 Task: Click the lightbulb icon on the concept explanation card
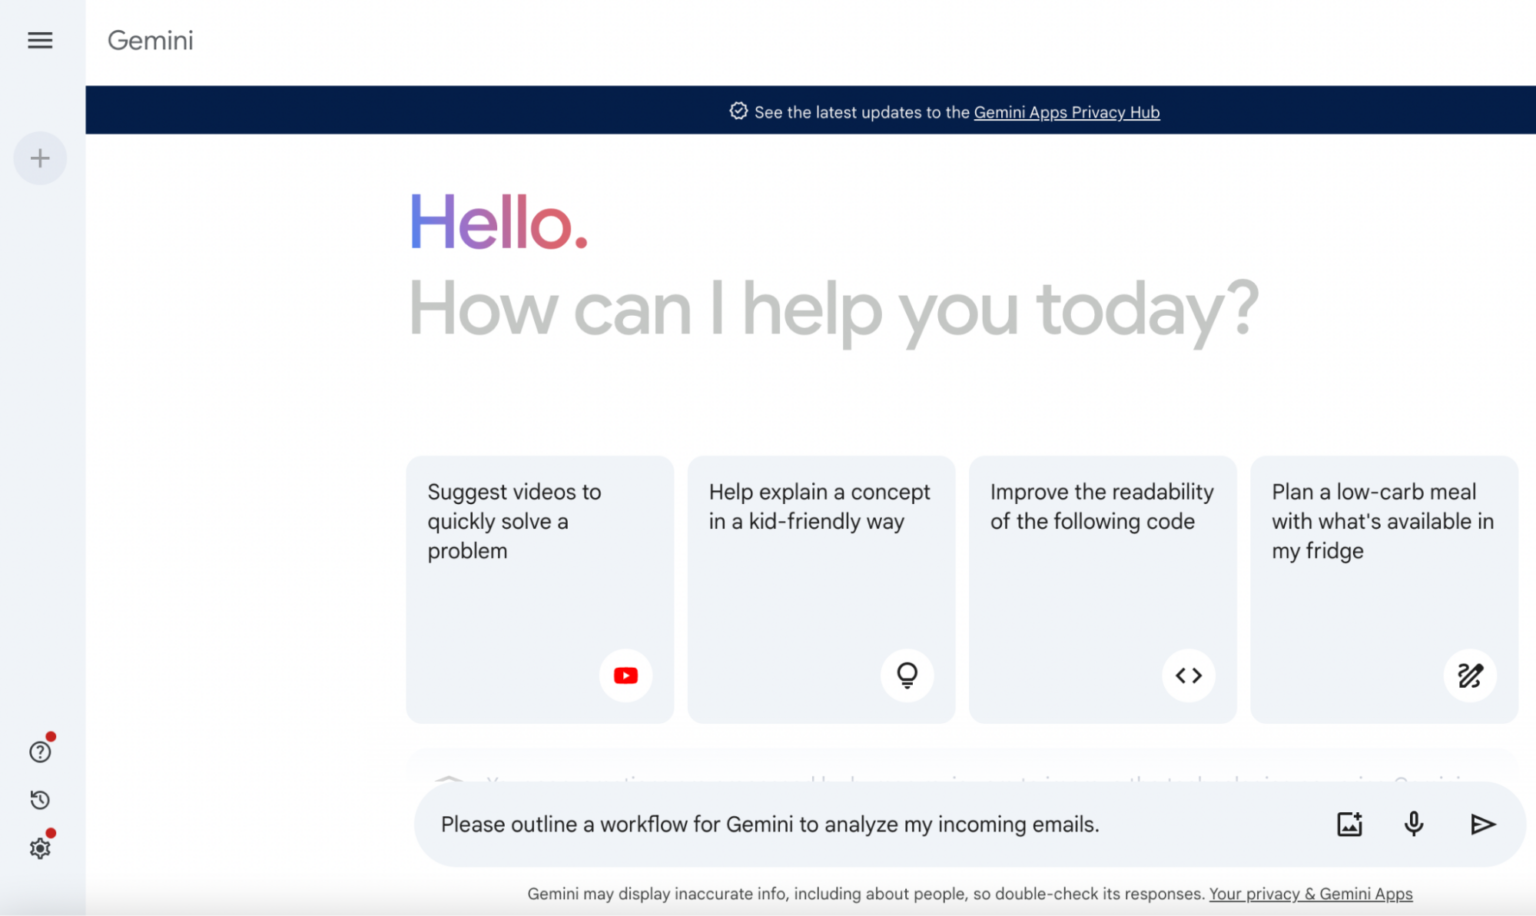coord(907,675)
